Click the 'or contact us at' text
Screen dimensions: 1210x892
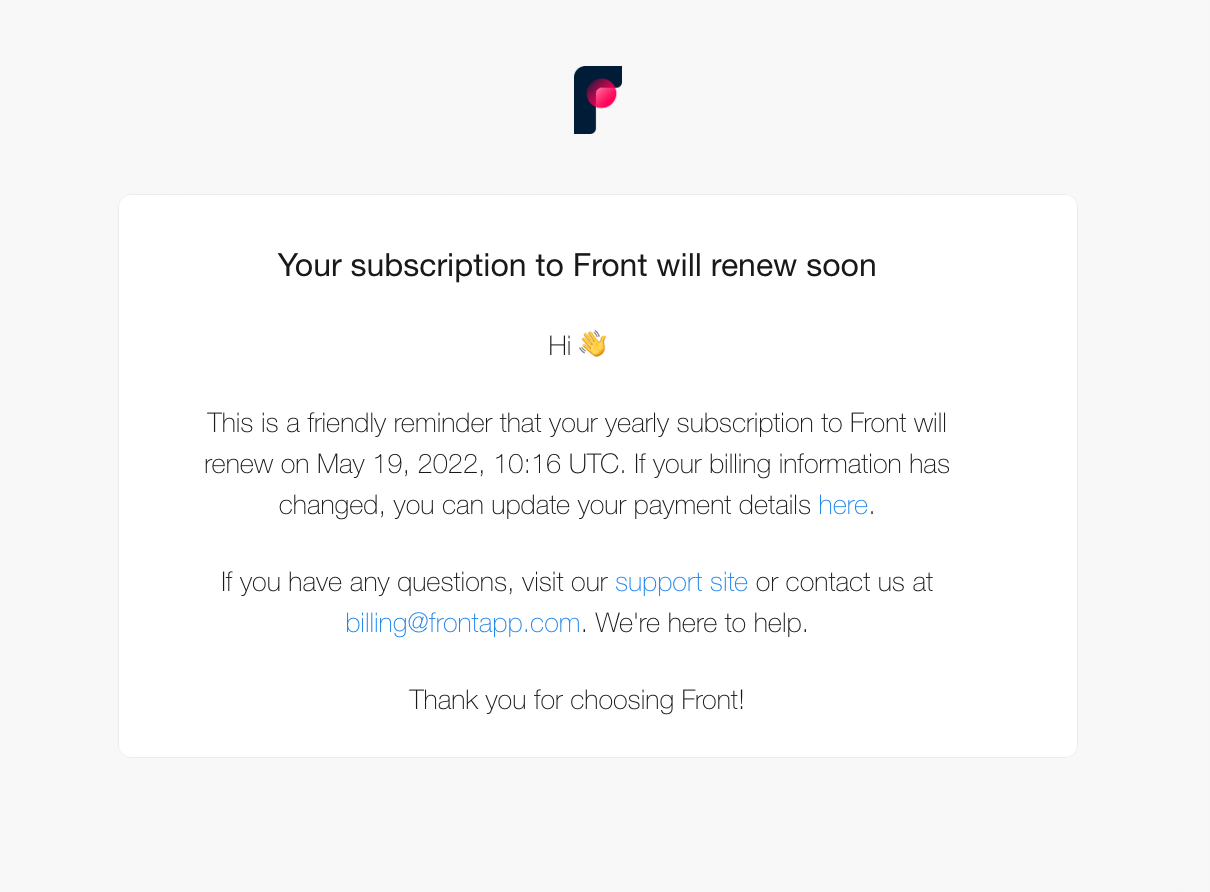pos(844,582)
